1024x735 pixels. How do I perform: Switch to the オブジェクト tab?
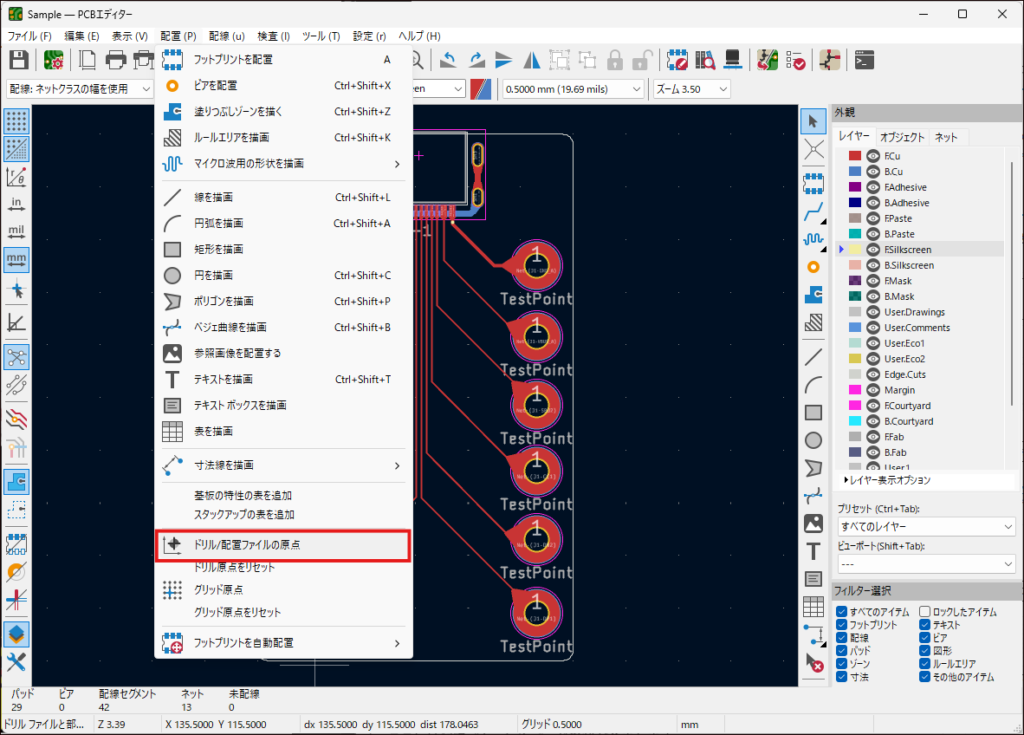point(902,137)
